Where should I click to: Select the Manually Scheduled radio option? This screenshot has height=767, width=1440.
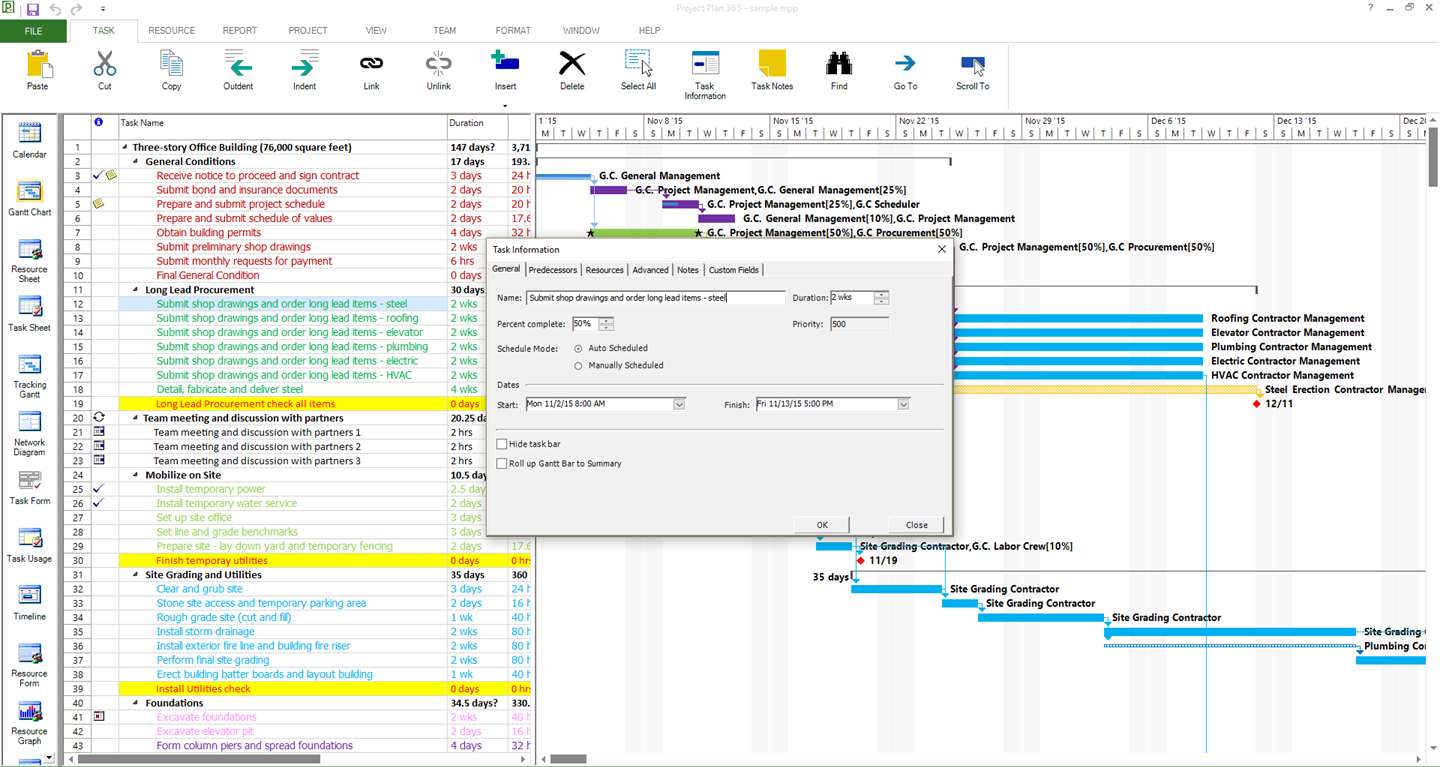click(578, 366)
